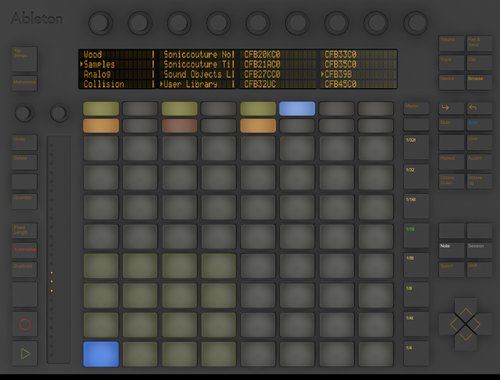
Task: Select the 1/32 repeat rate button
Action: (x=416, y=177)
